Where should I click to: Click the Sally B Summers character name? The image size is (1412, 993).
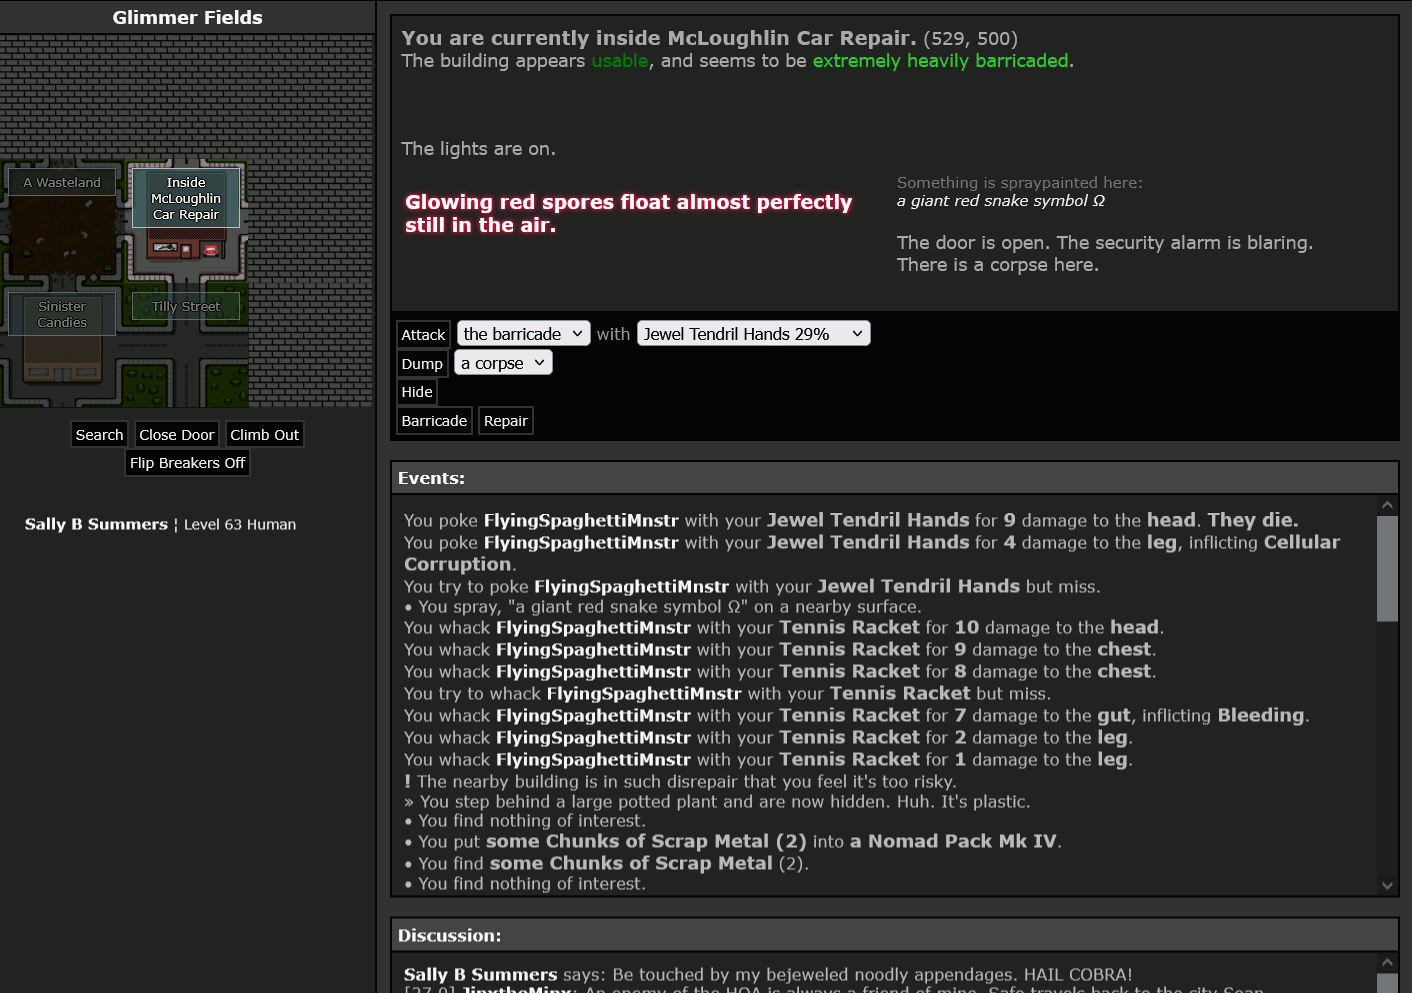pyautogui.click(x=96, y=524)
